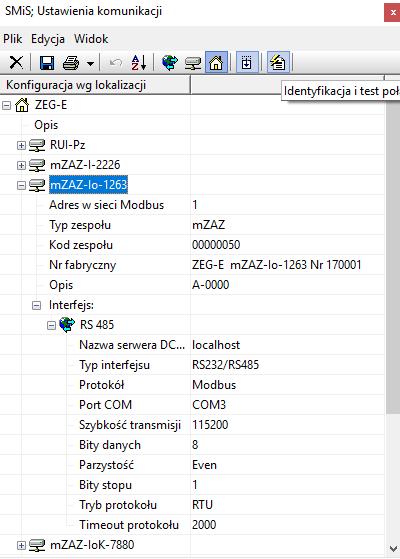Click the Nr fabryczny value field
Image resolution: width=400 pixels, height=559 pixels.
(x=277, y=265)
